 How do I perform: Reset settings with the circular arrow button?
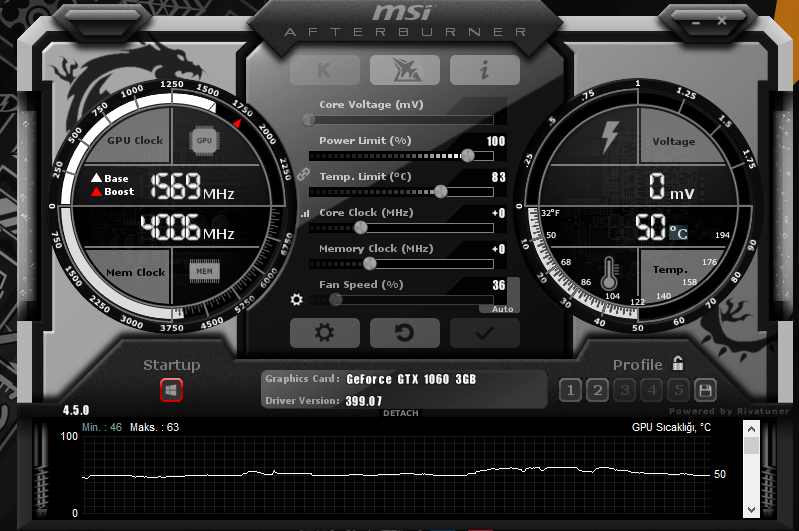pyautogui.click(x=405, y=333)
